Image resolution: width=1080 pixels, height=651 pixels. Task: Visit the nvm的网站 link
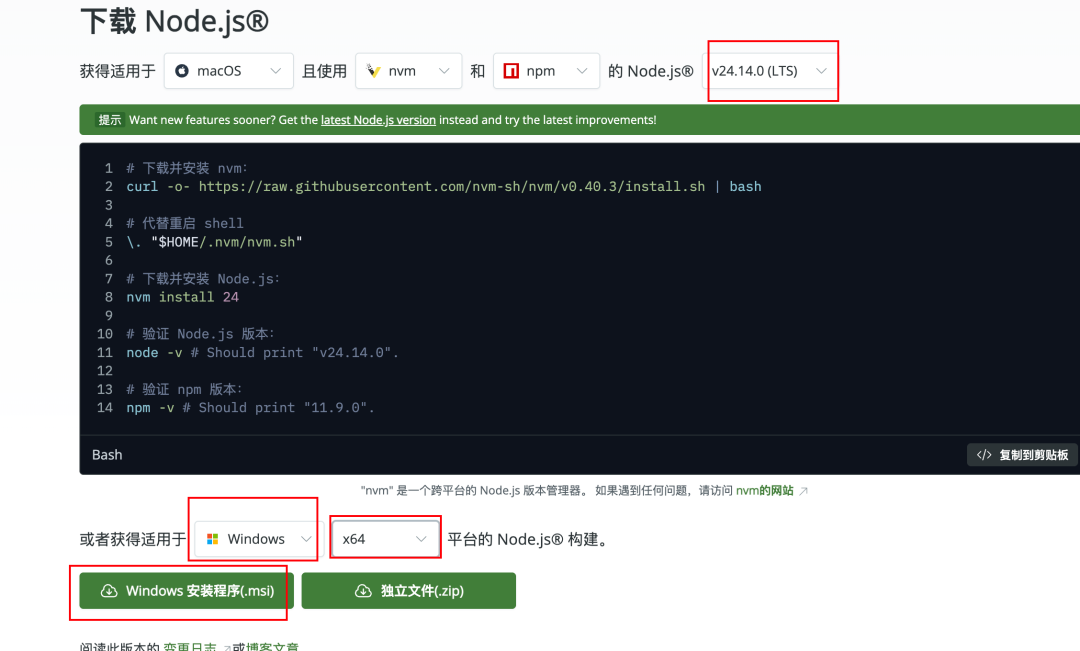(x=765, y=490)
